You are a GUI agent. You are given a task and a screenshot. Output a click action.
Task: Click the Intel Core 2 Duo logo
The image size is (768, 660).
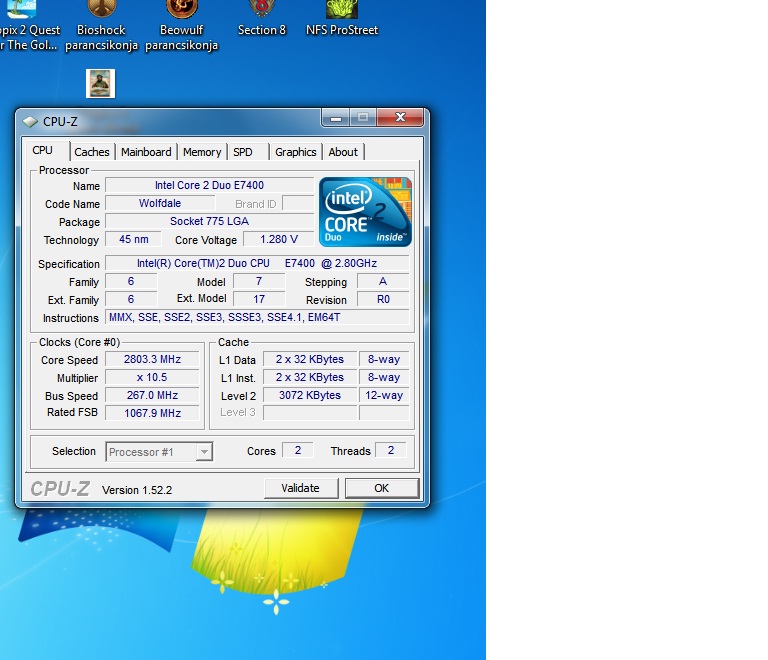365,212
